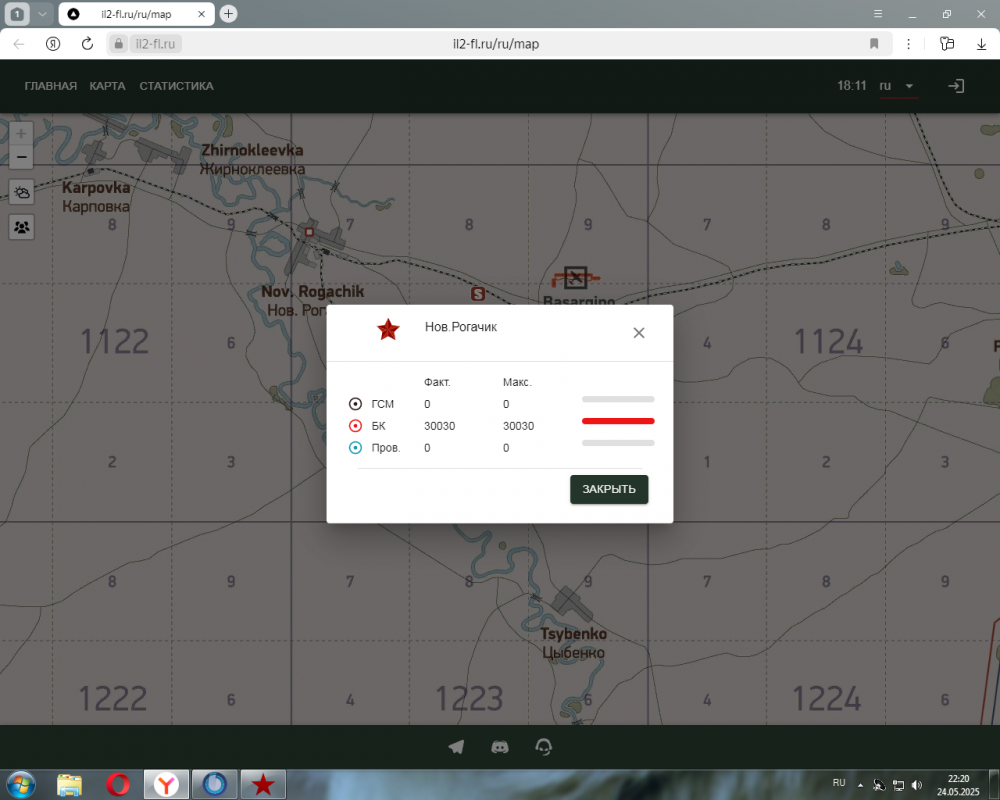Open the Discord link in footer

coord(500,746)
